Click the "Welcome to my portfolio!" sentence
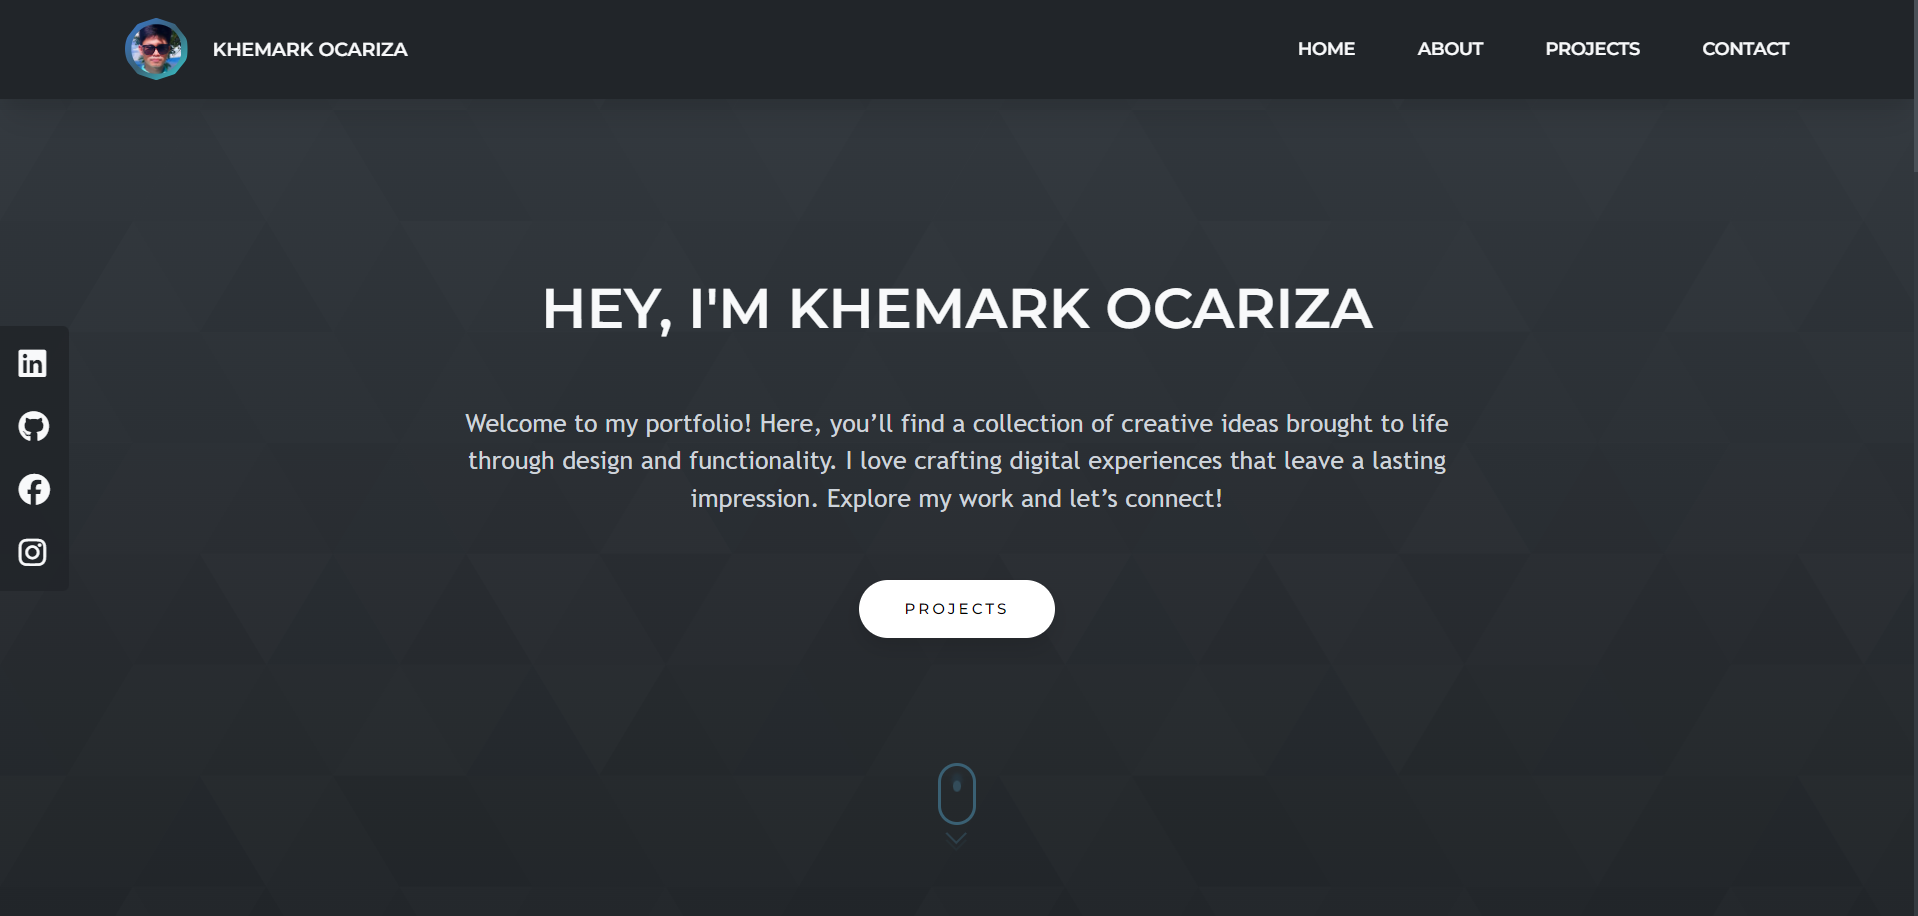1918x916 pixels. pos(608,424)
